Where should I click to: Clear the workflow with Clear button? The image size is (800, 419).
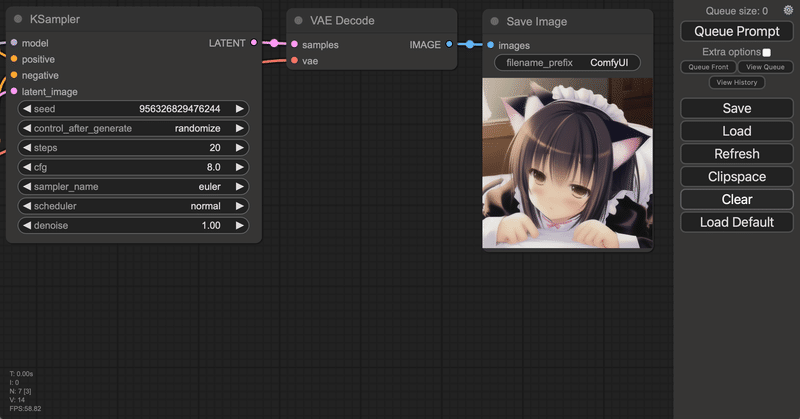coord(737,200)
